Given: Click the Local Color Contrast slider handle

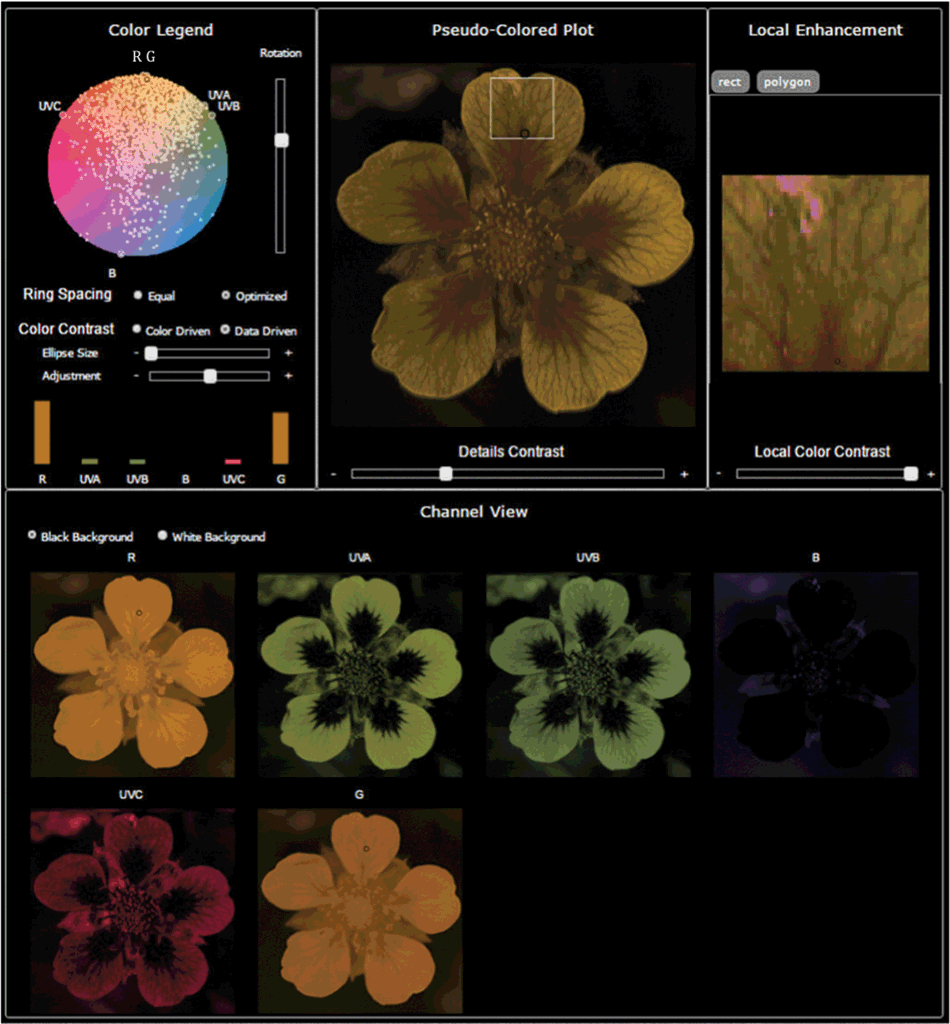Looking at the screenshot, I should pyautogui.click(x=910, y=474).
